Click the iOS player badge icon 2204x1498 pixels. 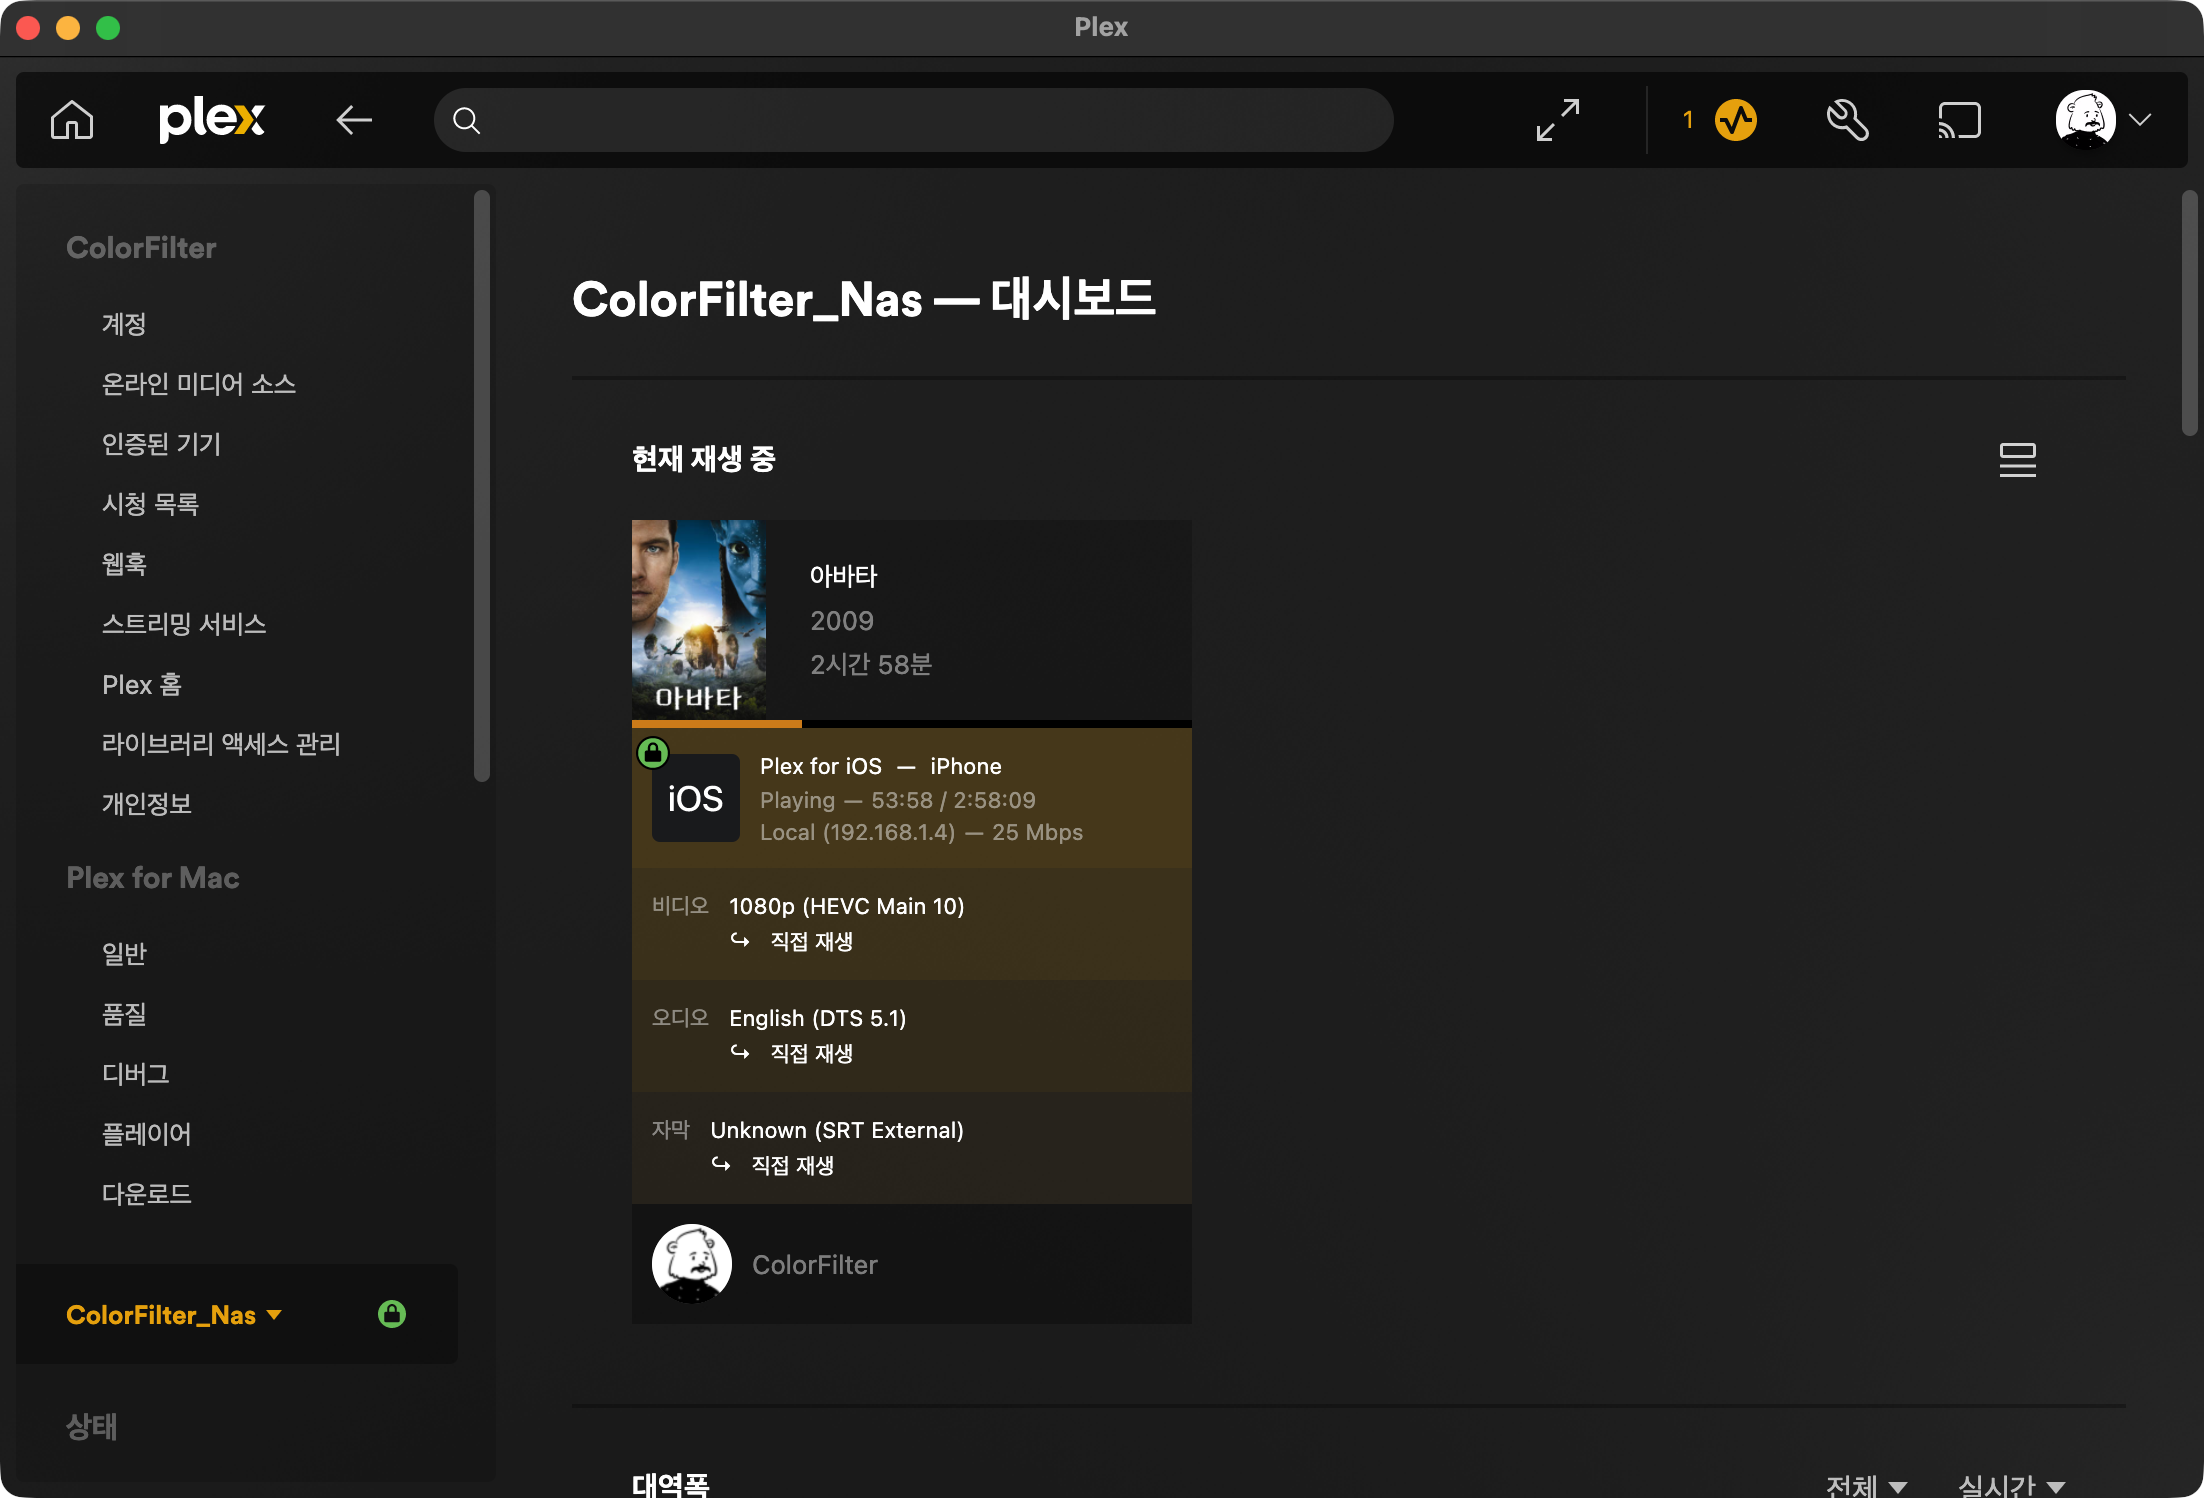695,798
